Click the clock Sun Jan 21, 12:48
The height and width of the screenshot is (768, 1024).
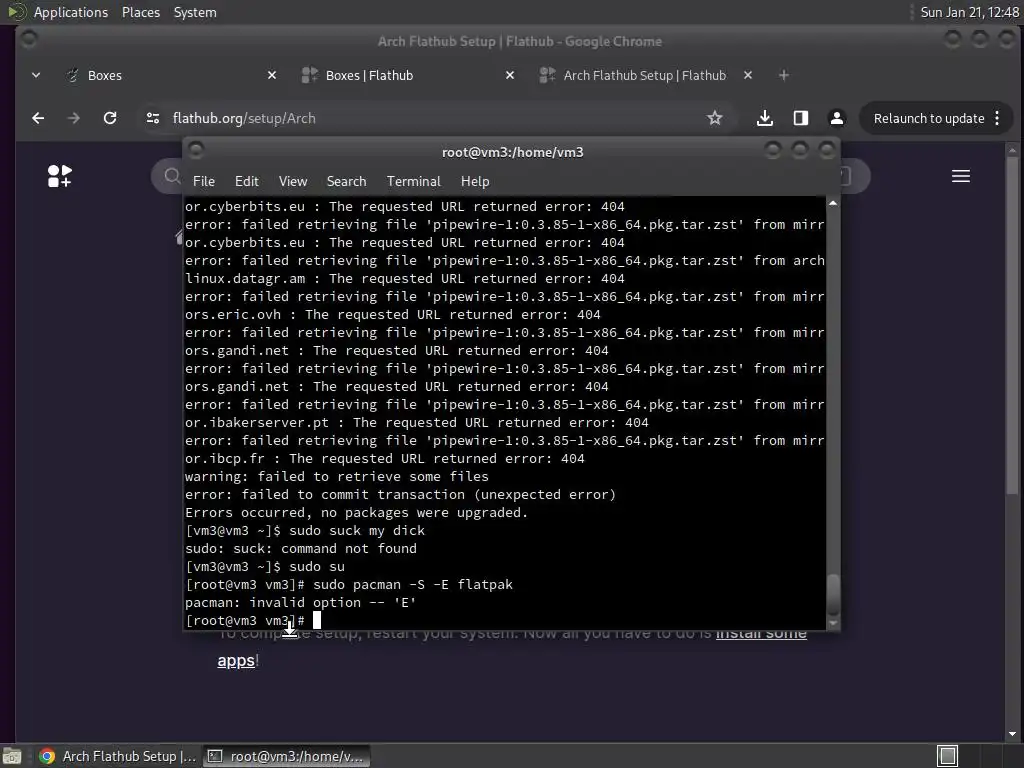click(x=969, y=12)
